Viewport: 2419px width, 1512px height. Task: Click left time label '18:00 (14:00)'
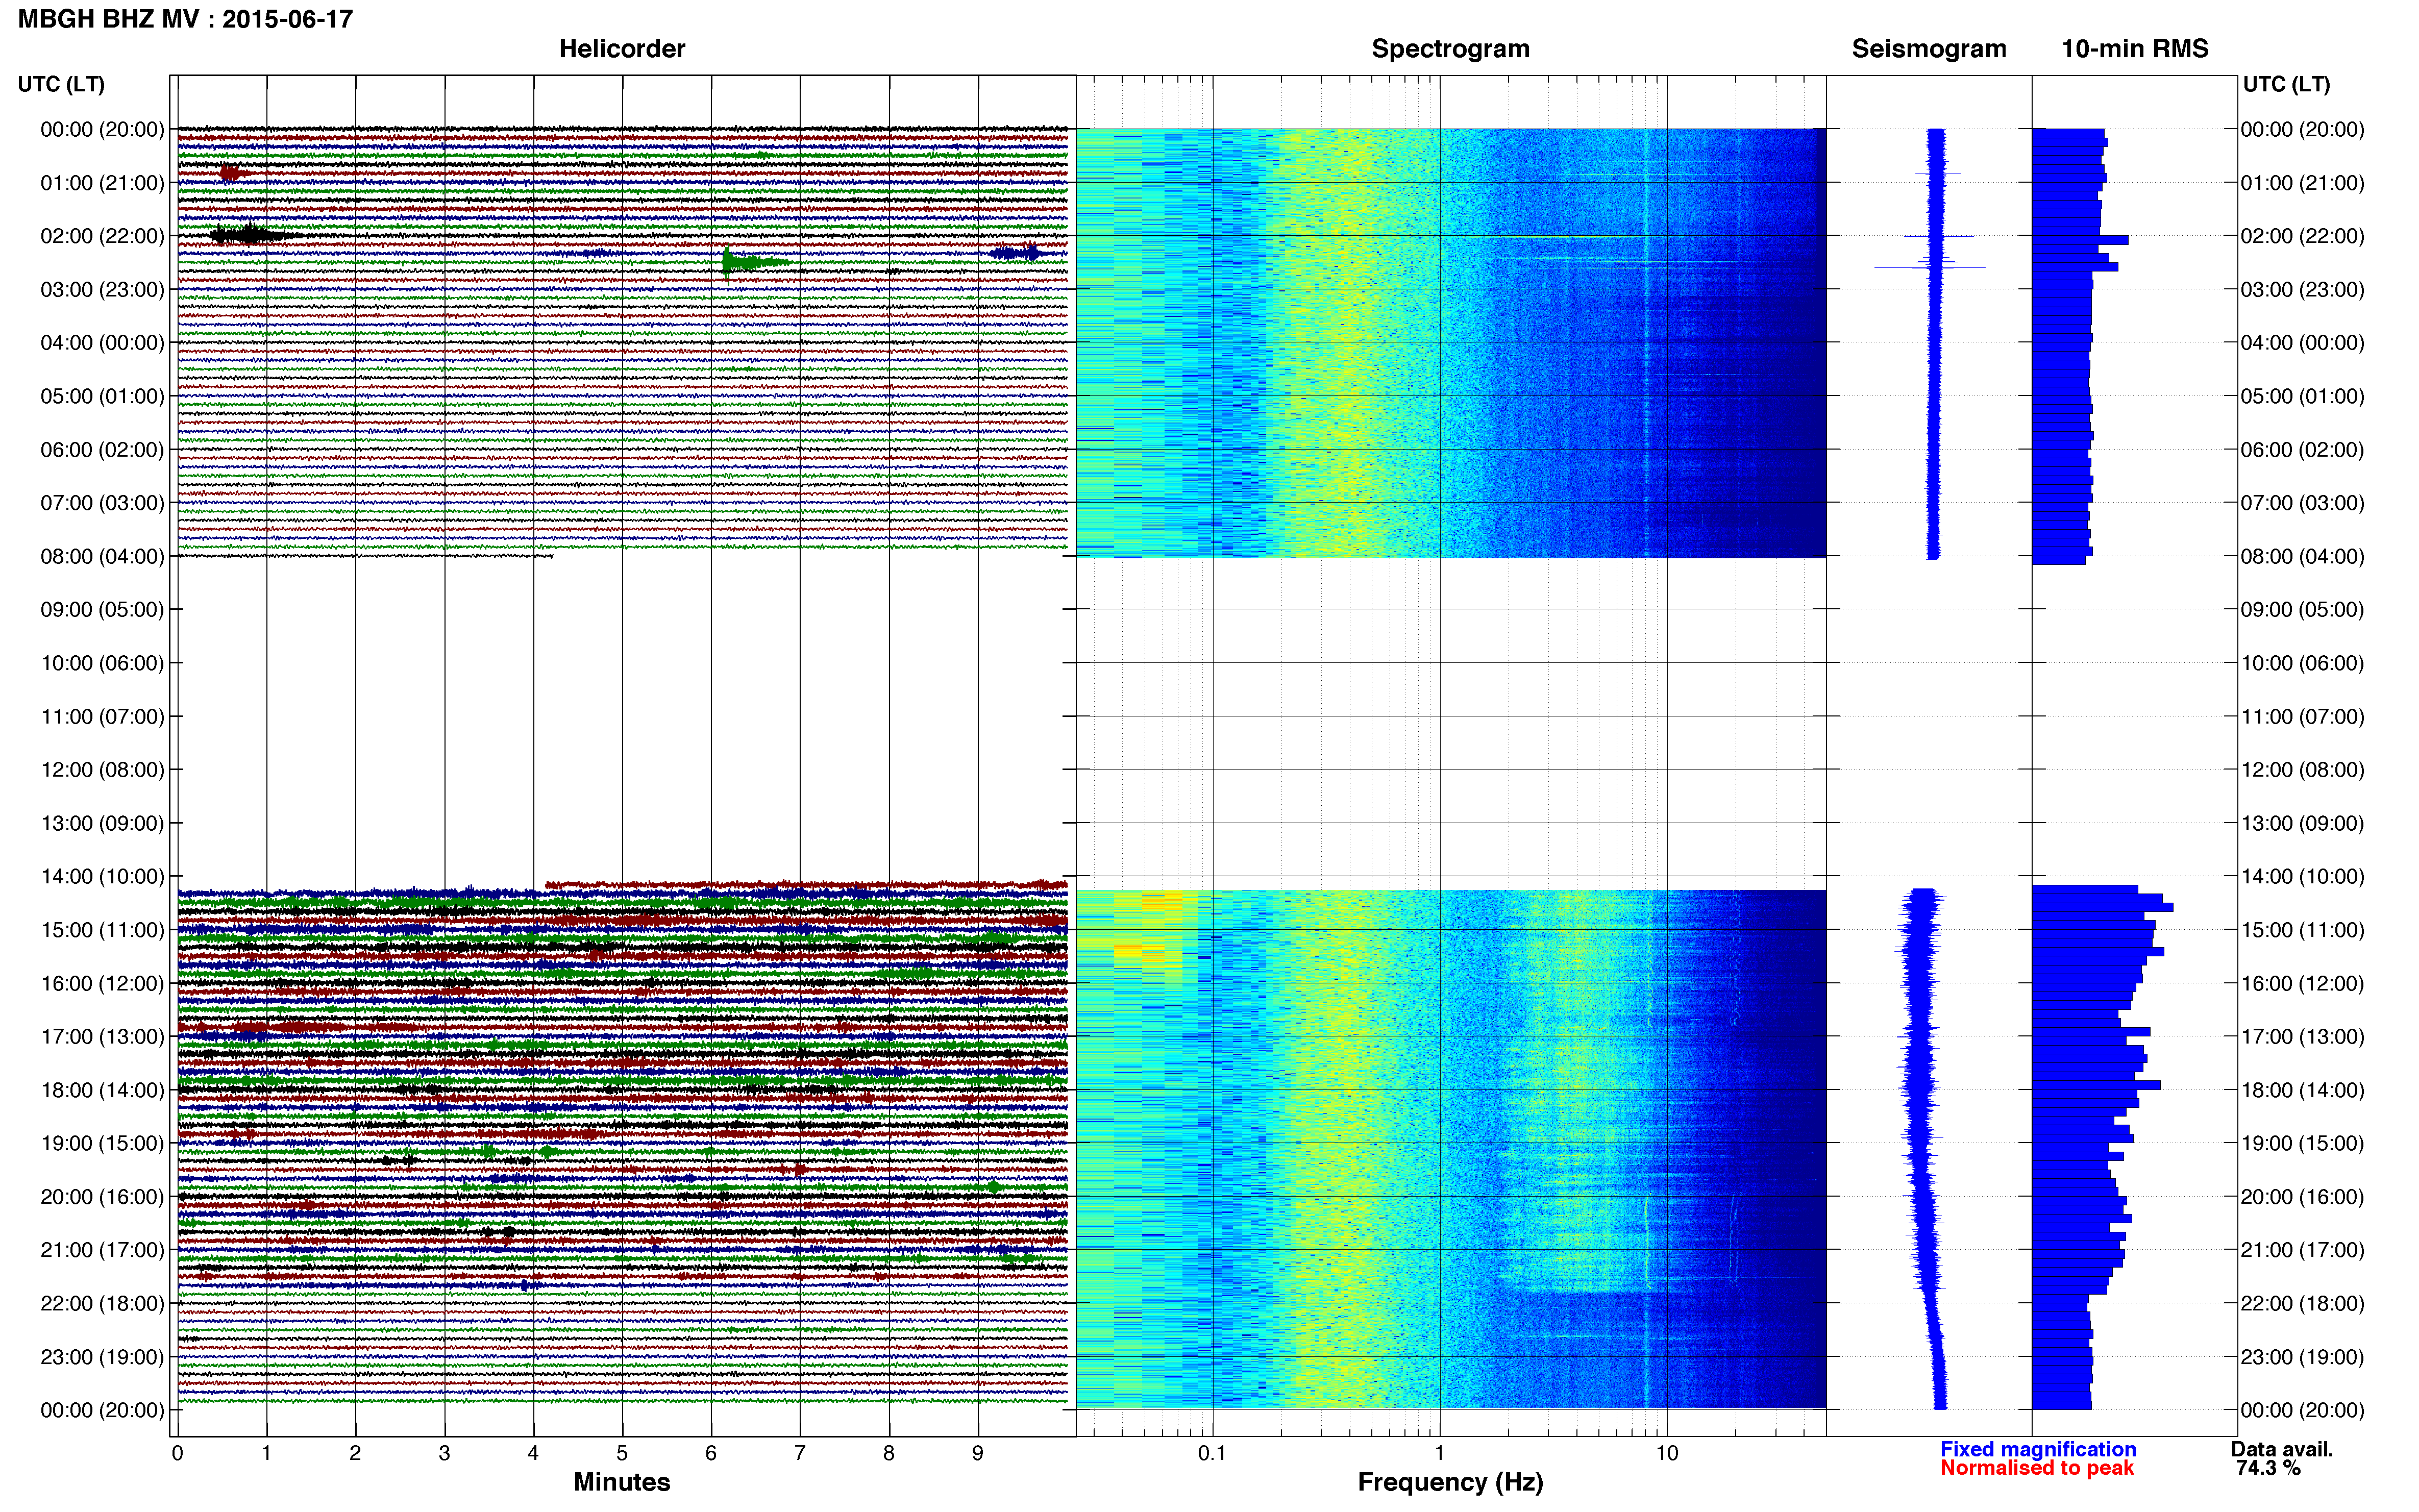[102, 1090]
